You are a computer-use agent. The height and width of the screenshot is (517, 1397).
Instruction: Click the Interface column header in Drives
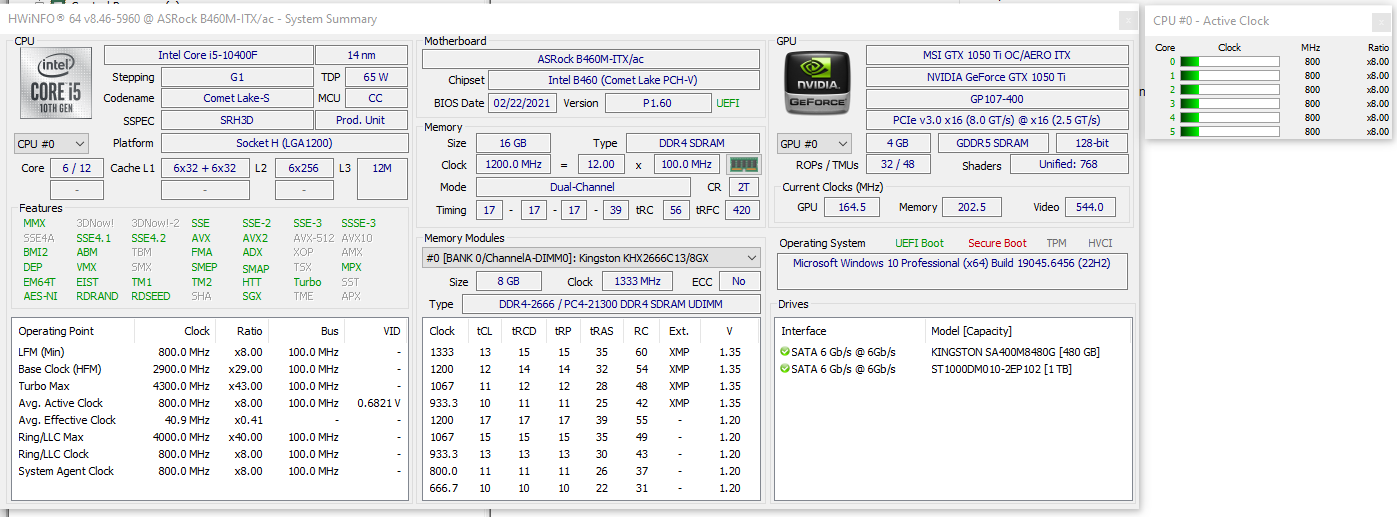pos(804,331)
